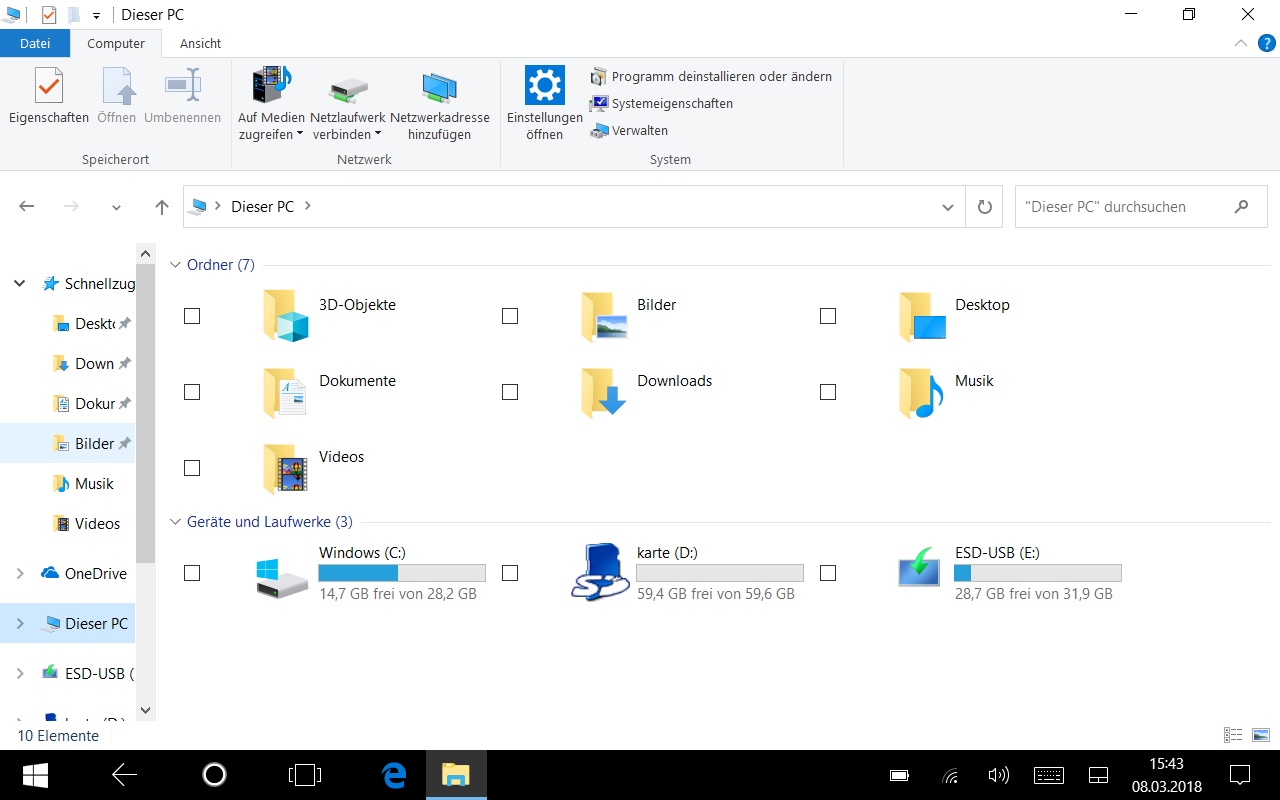Open Quick Access Toolbar customize dropdown
Image resolution: width=1280 pixels, height=800 pixels.
pos(96,15)
